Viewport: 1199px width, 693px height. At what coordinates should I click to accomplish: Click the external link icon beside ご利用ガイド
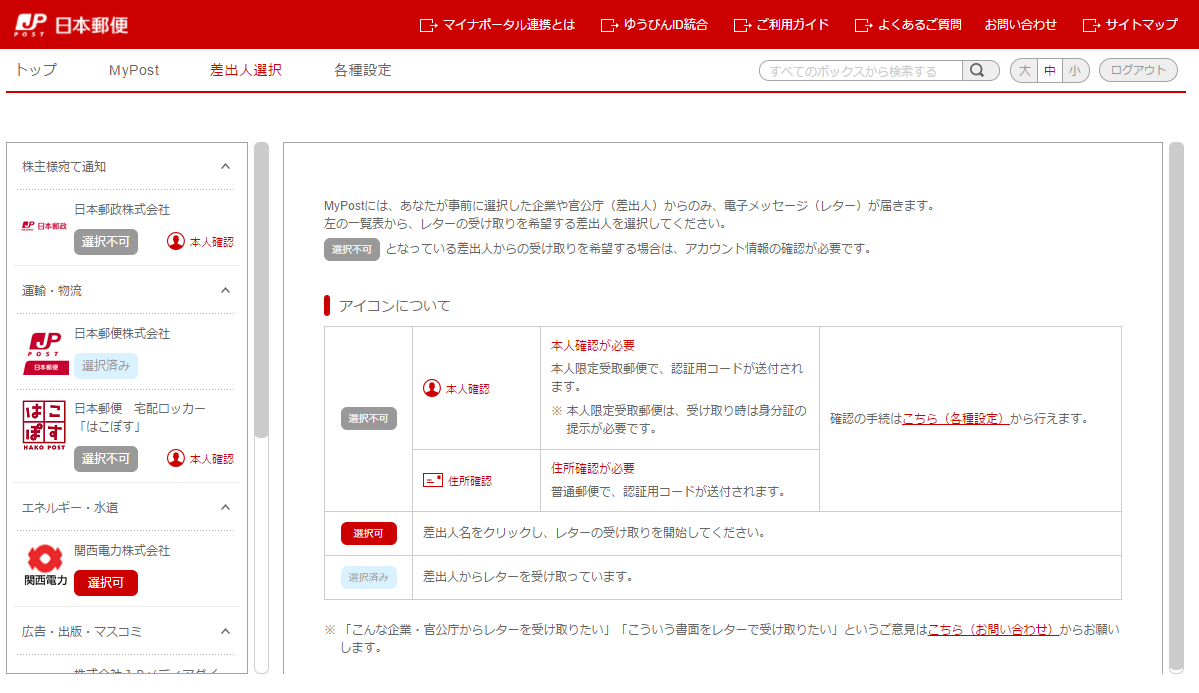click(x=742, y=25)
